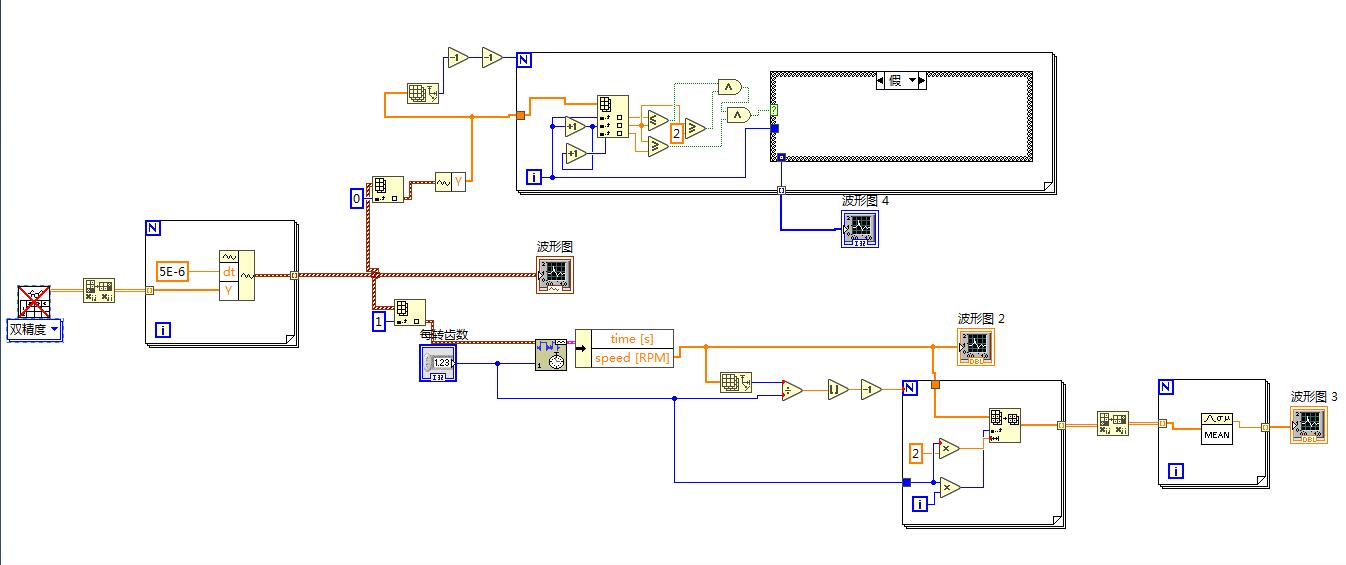Select the MEAN function node
This screenshot has height=565, width=1346.
click(1216, 427)
